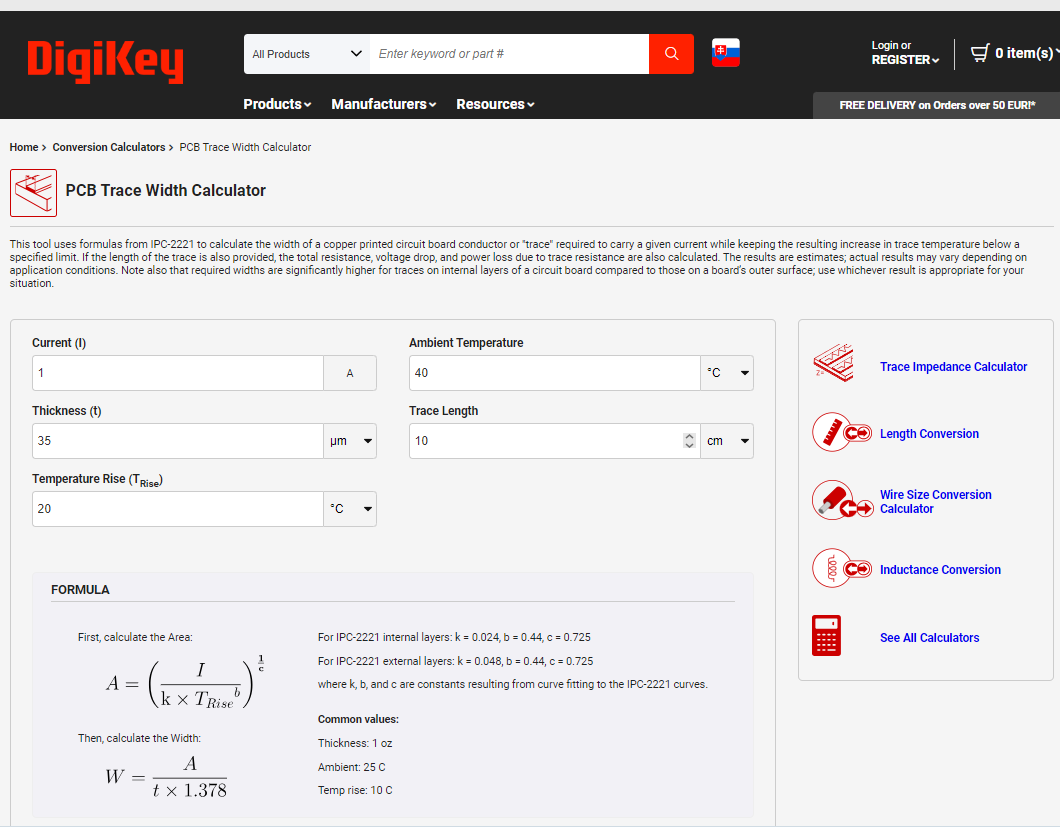This screenshot has width=1060, height=827.
Task: Open the Thickness unit dropdown
Action: point(350,441)
